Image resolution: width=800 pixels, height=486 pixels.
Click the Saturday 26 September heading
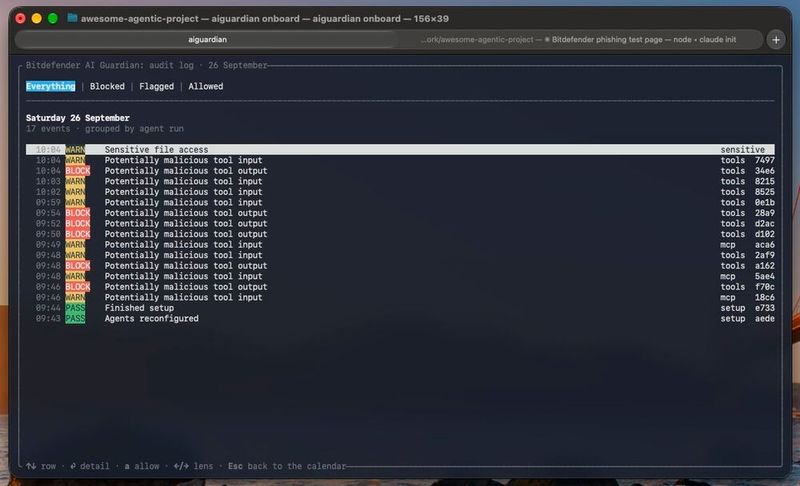[78, 118]
